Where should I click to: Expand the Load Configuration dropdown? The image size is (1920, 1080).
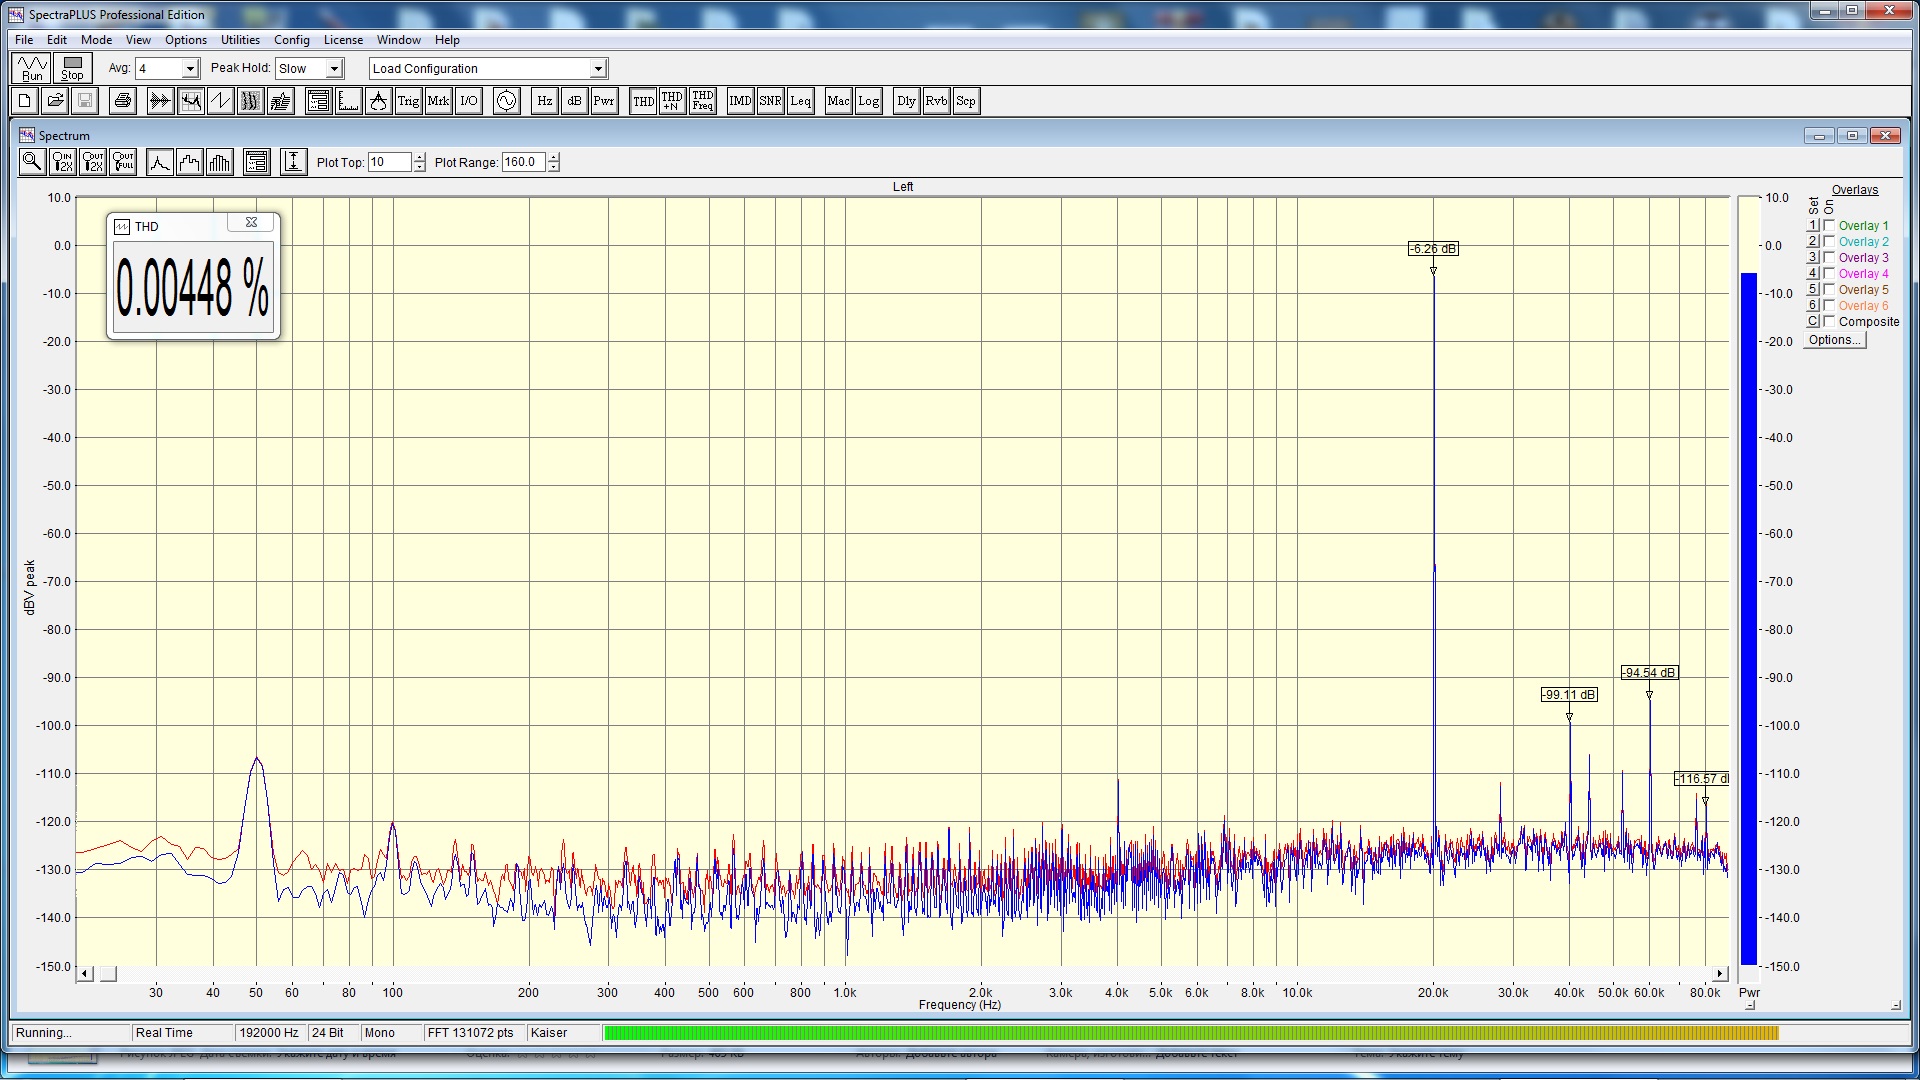pyautogui.click(x=598, y=69)
